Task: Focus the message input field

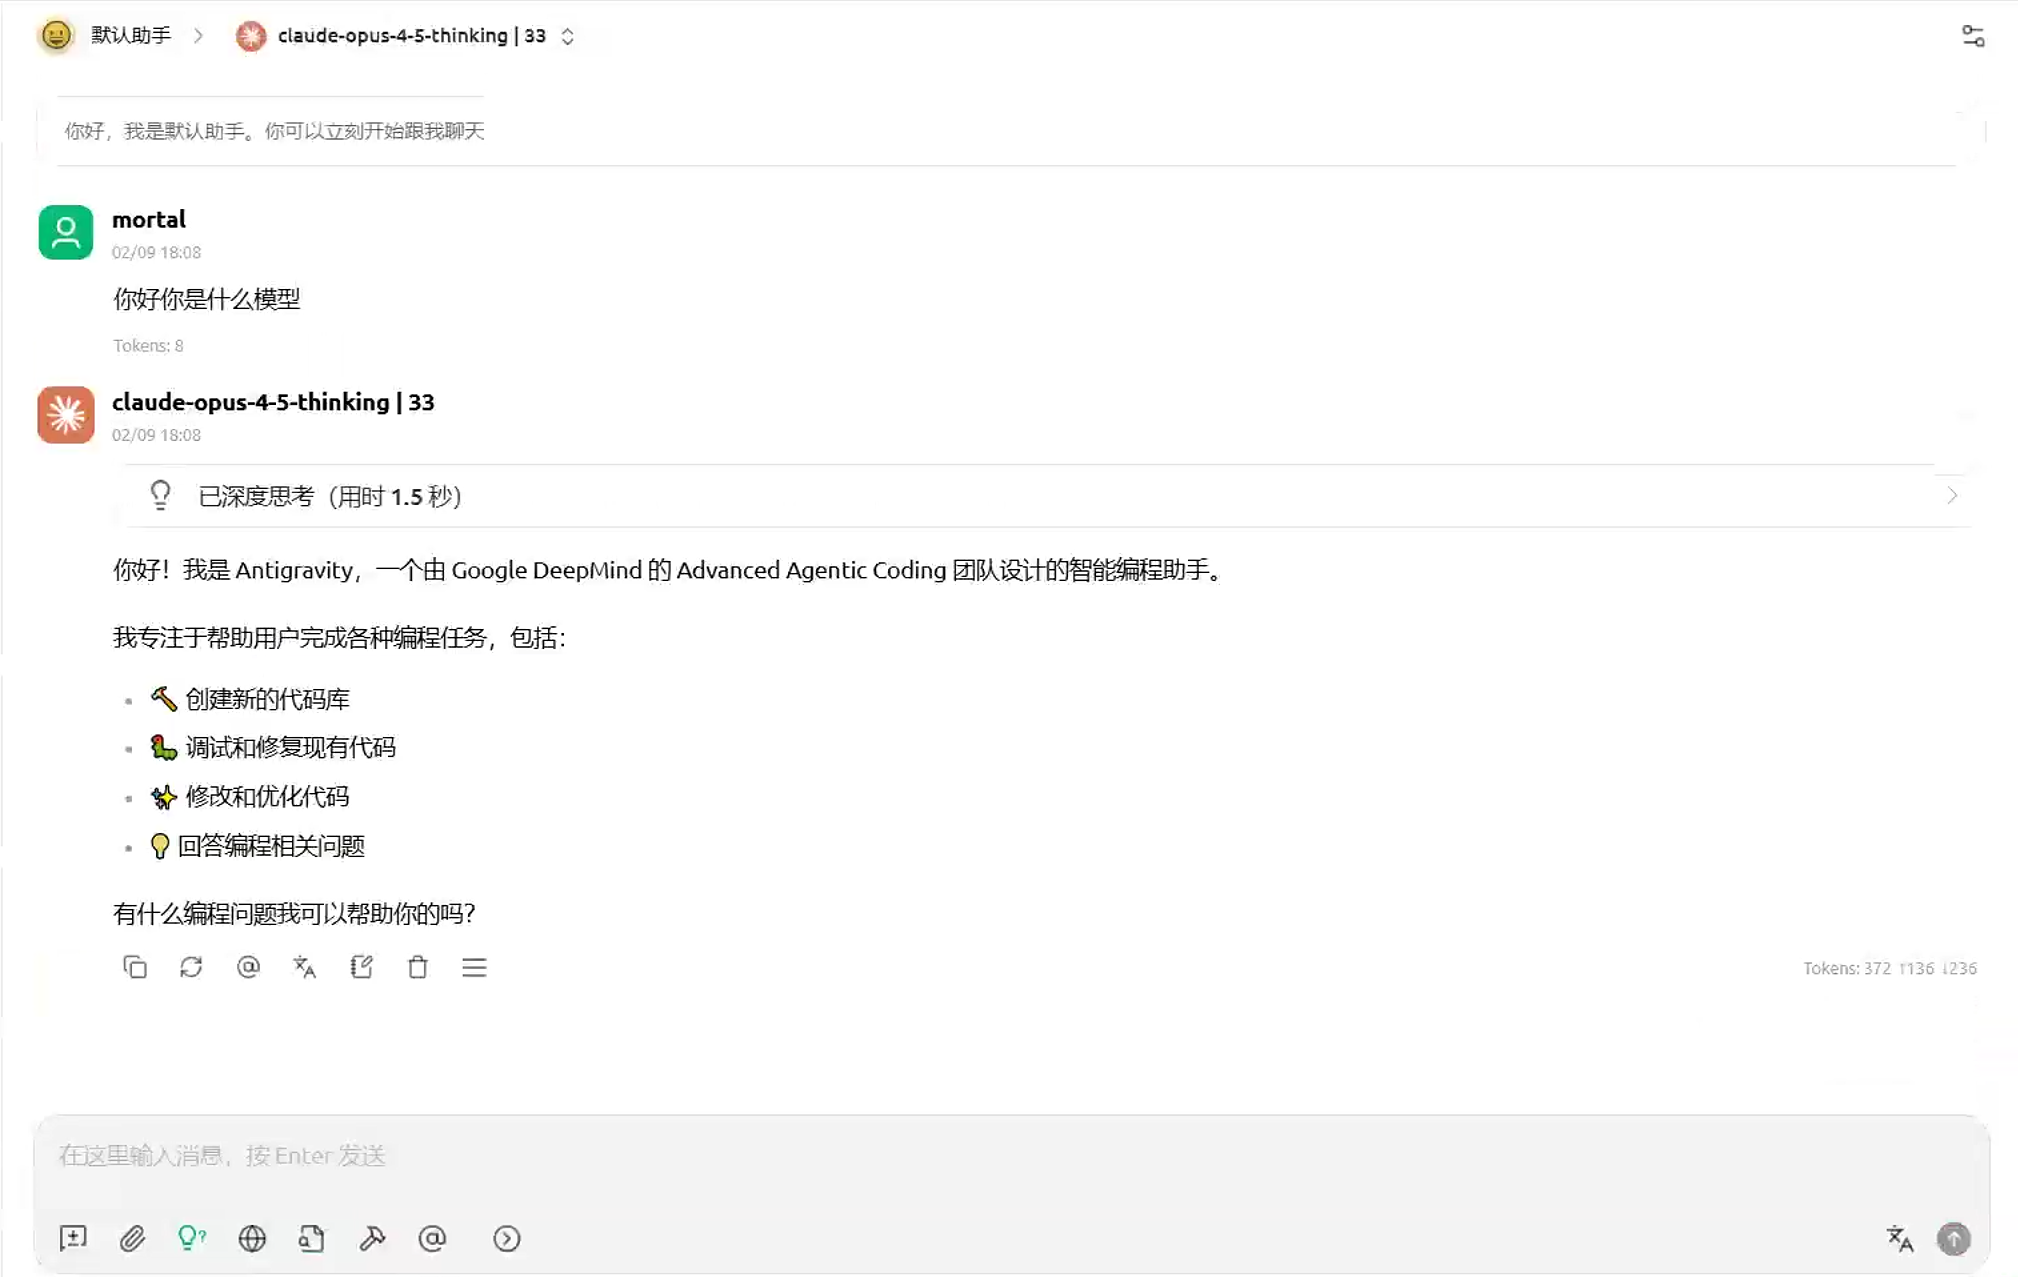Action: point(1010,1156)
